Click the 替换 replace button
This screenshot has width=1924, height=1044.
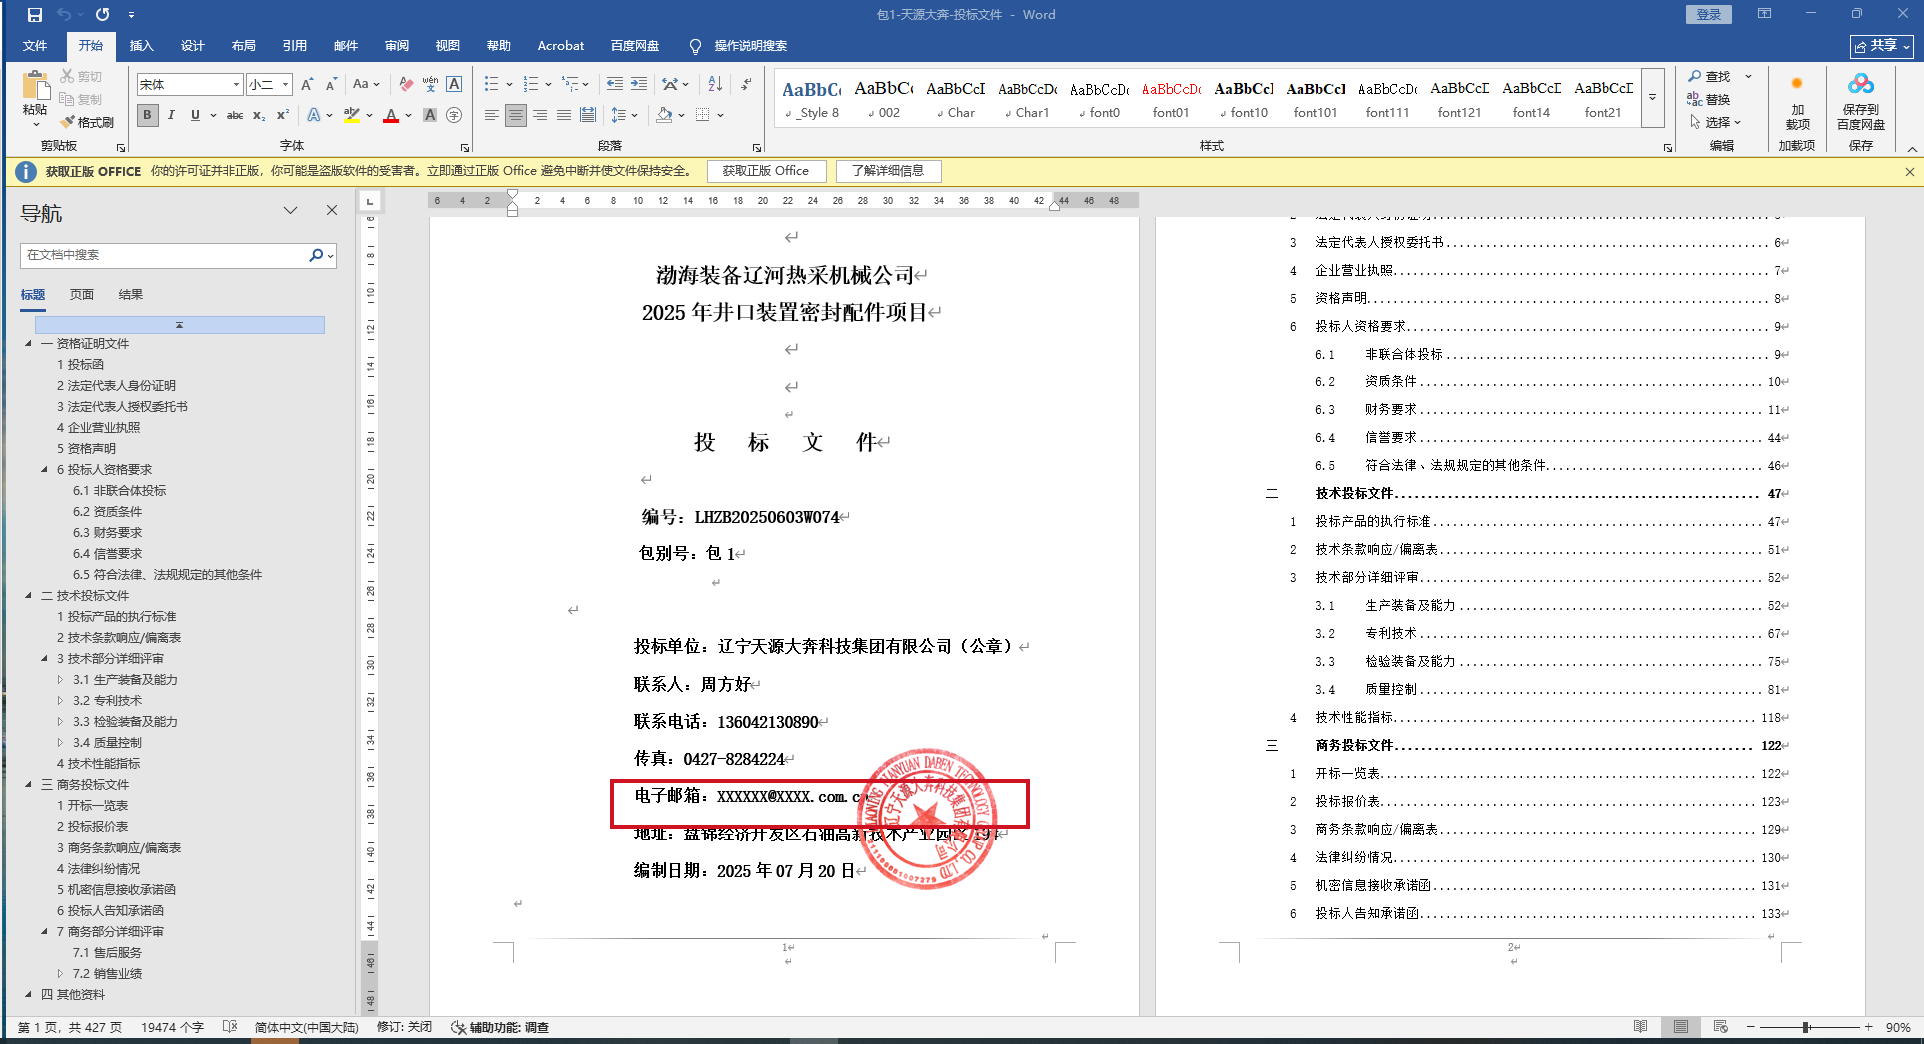1709,99
